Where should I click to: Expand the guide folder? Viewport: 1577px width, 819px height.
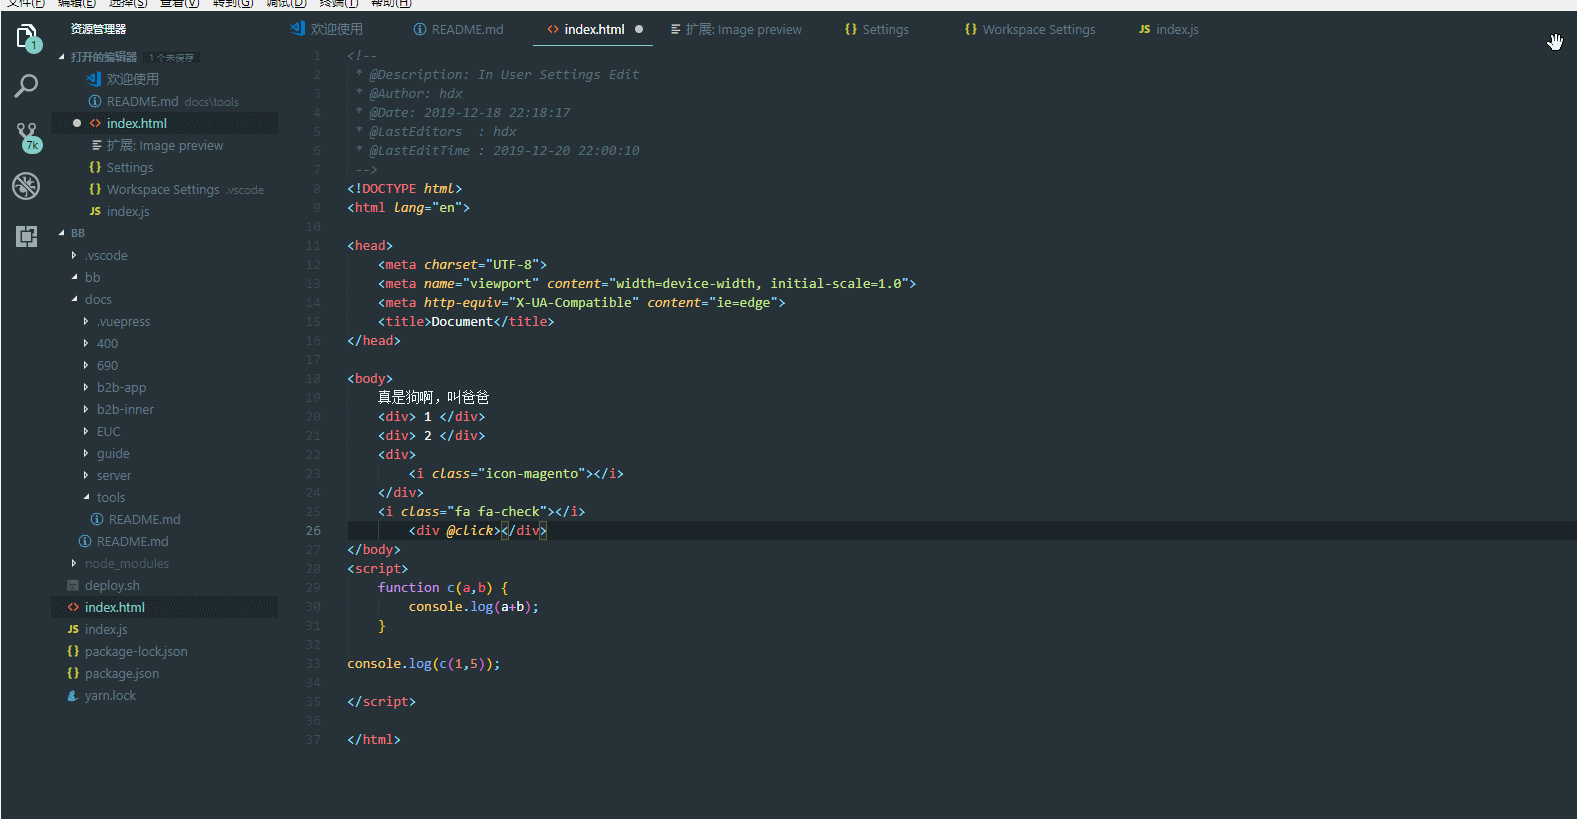click(86, 453)
